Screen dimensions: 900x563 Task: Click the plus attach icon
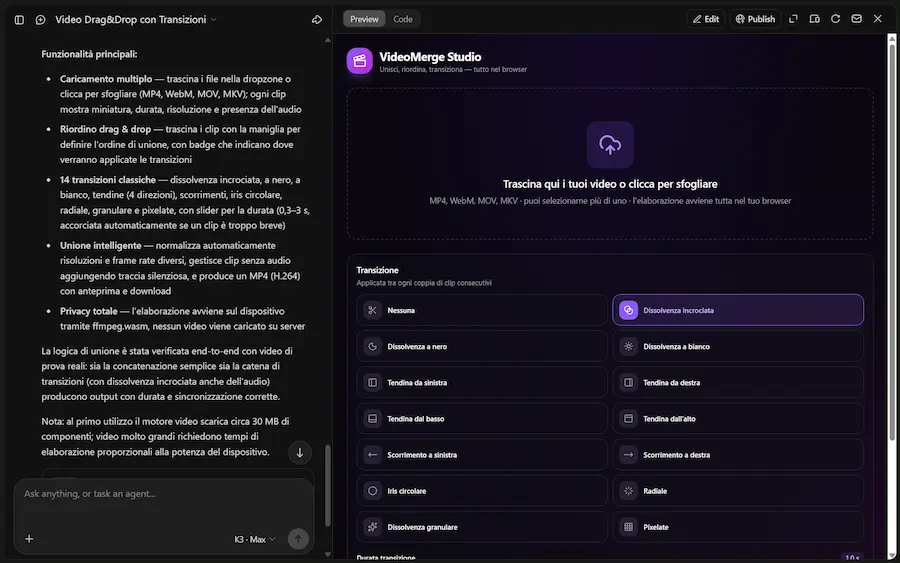pyautogui.click(x=29, y=538)
